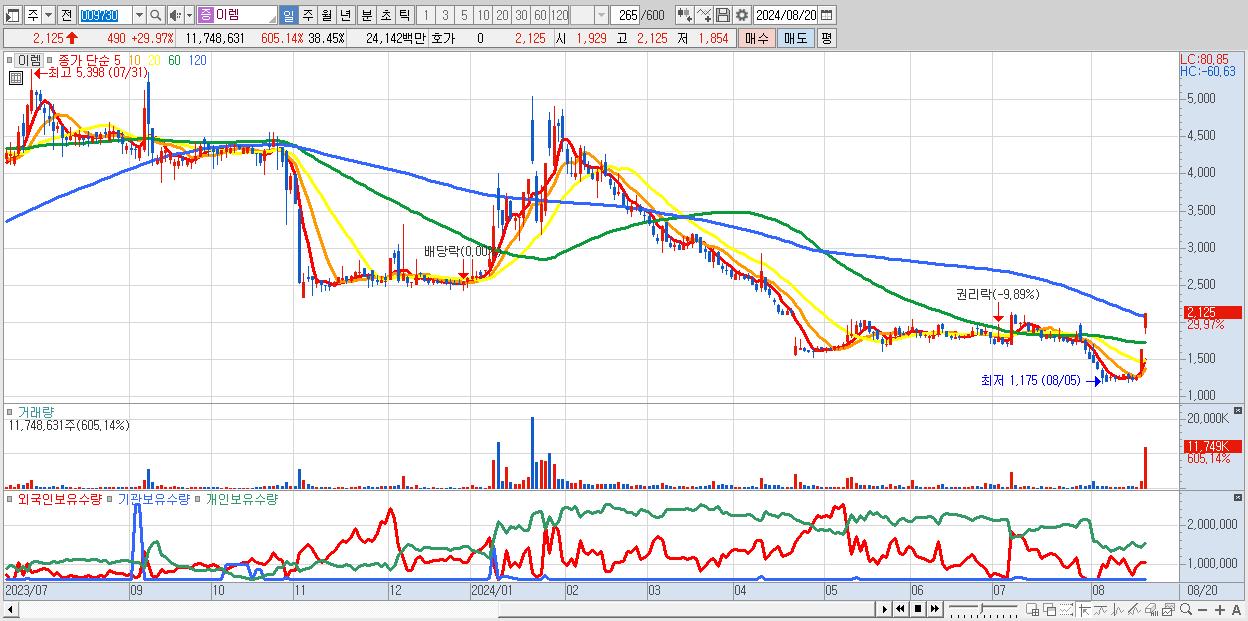
Task: Click the '이렘' chart legend label
Action: tap(29, 60)
